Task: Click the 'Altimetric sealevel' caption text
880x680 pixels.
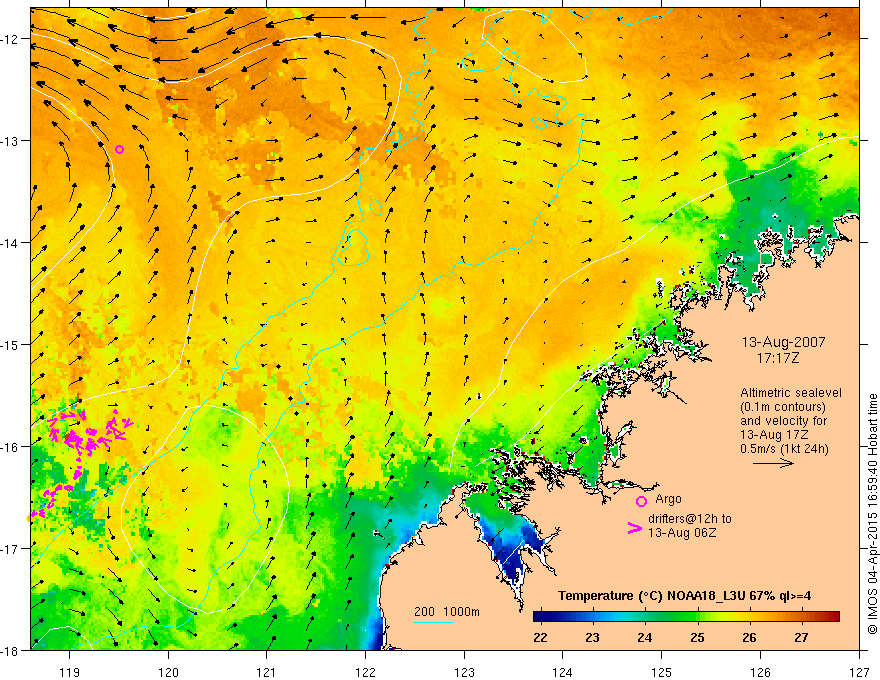Action: point(791,393)
